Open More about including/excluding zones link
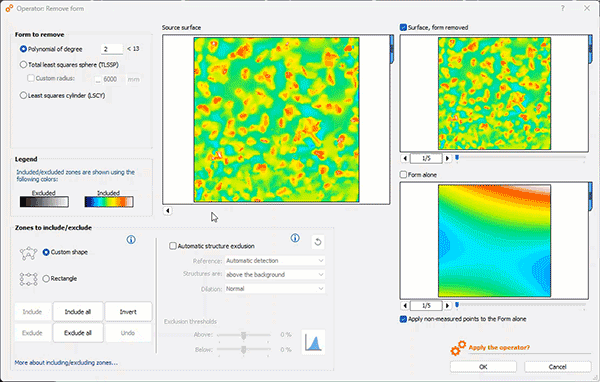 (x=66, y=362)
